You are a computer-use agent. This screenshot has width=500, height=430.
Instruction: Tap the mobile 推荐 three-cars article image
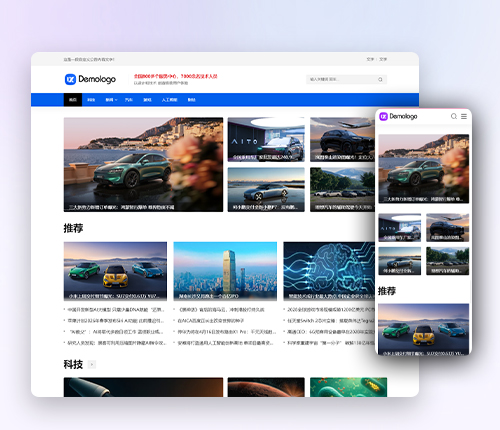tap(424, 329)
